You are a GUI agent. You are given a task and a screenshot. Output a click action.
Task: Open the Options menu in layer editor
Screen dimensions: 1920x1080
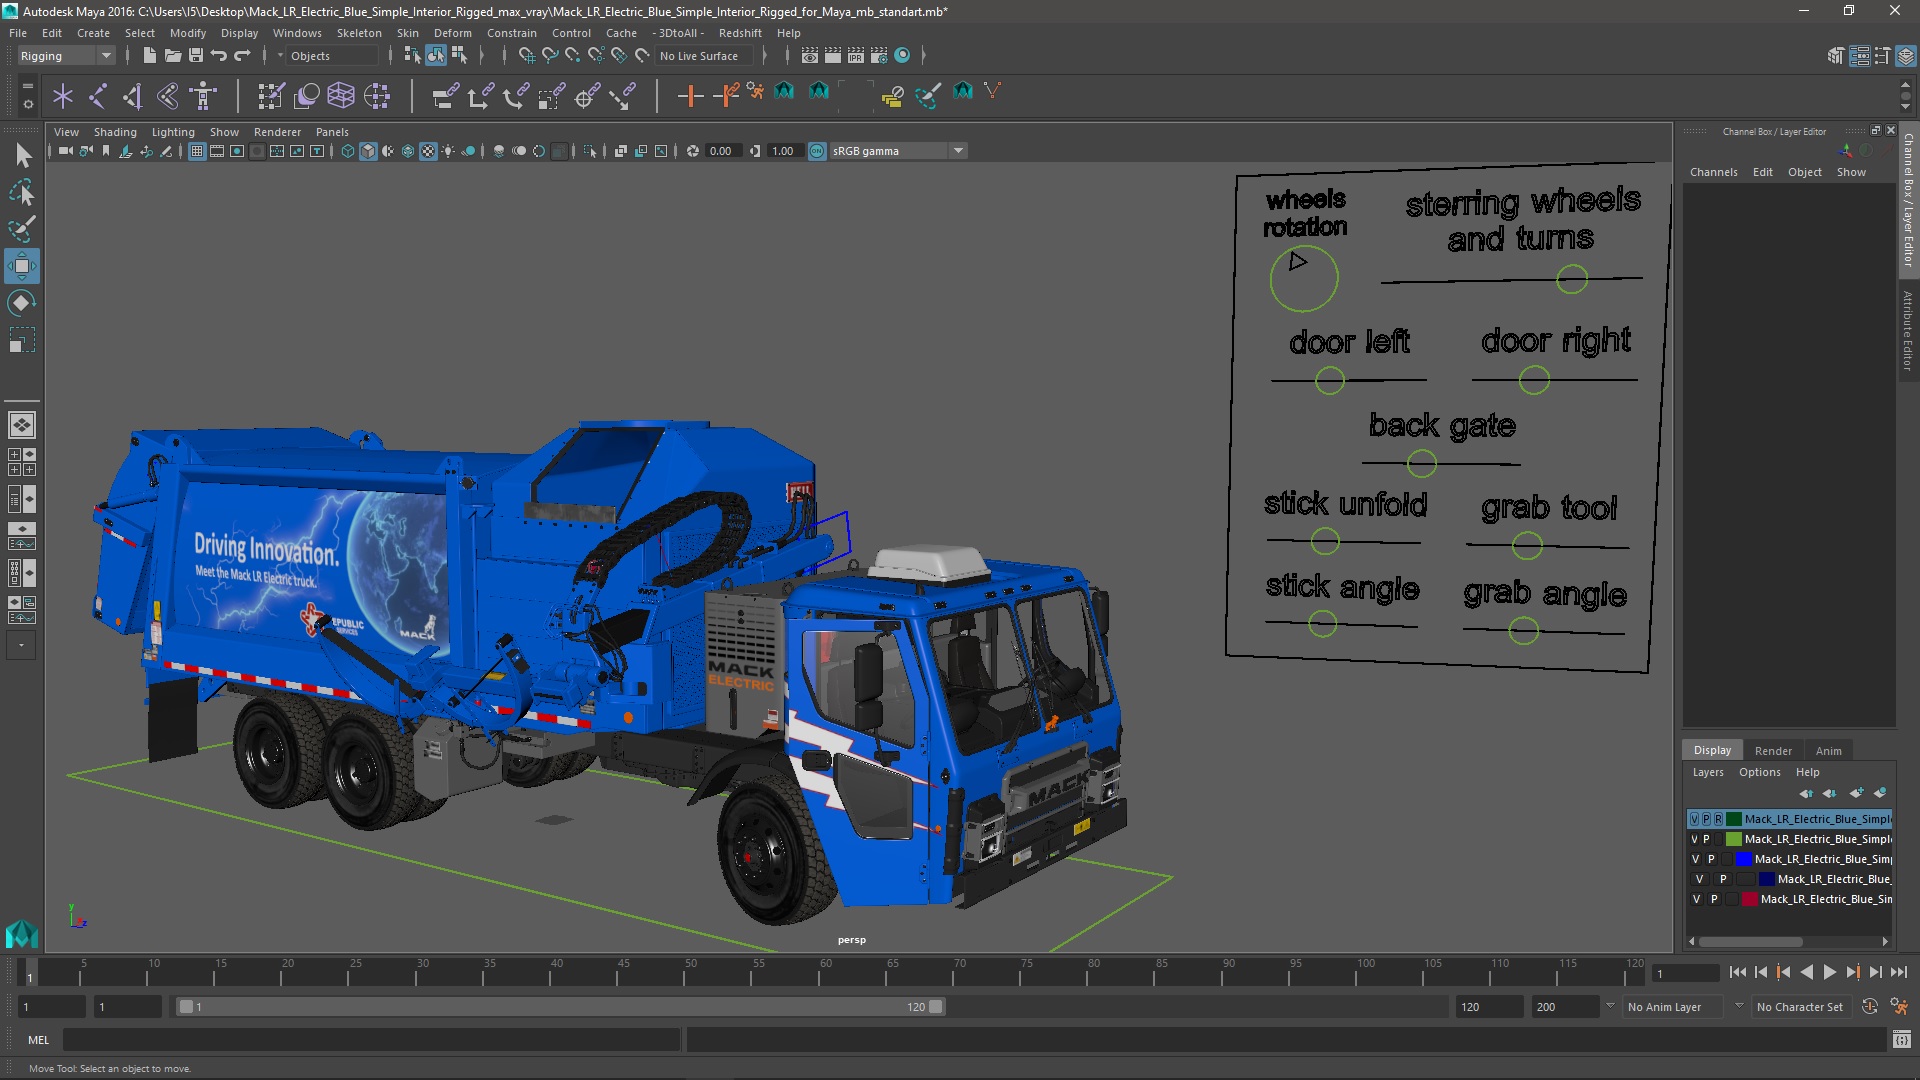point(1759,772)
